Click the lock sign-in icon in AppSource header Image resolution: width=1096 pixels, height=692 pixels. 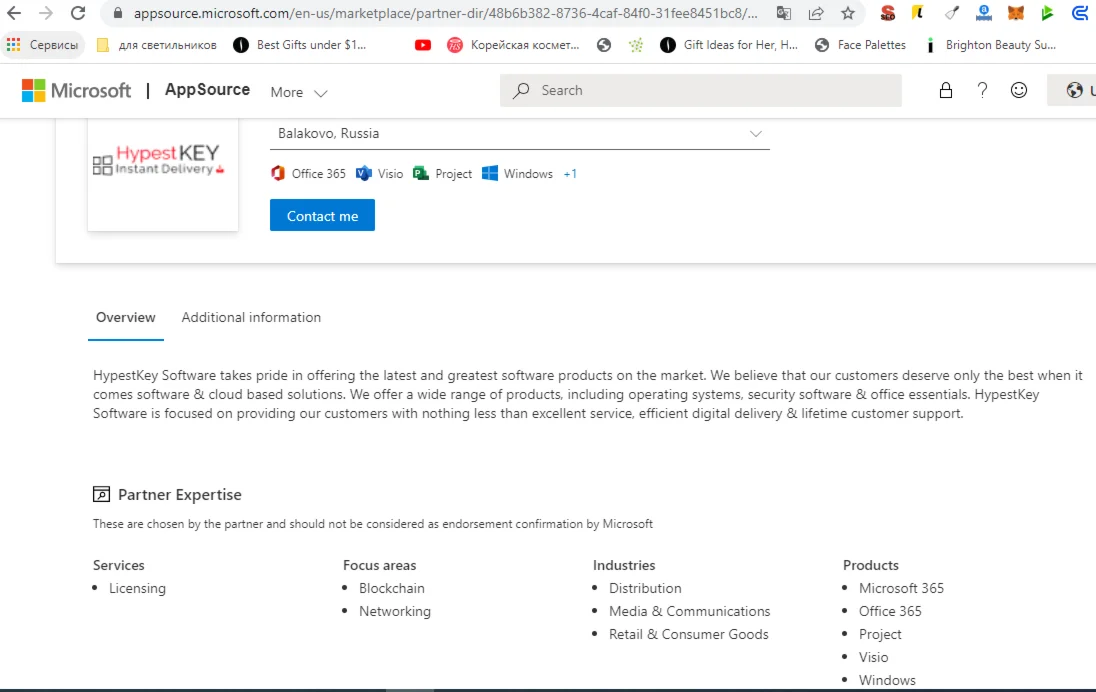pyautogui.click(x=946, y=90)
